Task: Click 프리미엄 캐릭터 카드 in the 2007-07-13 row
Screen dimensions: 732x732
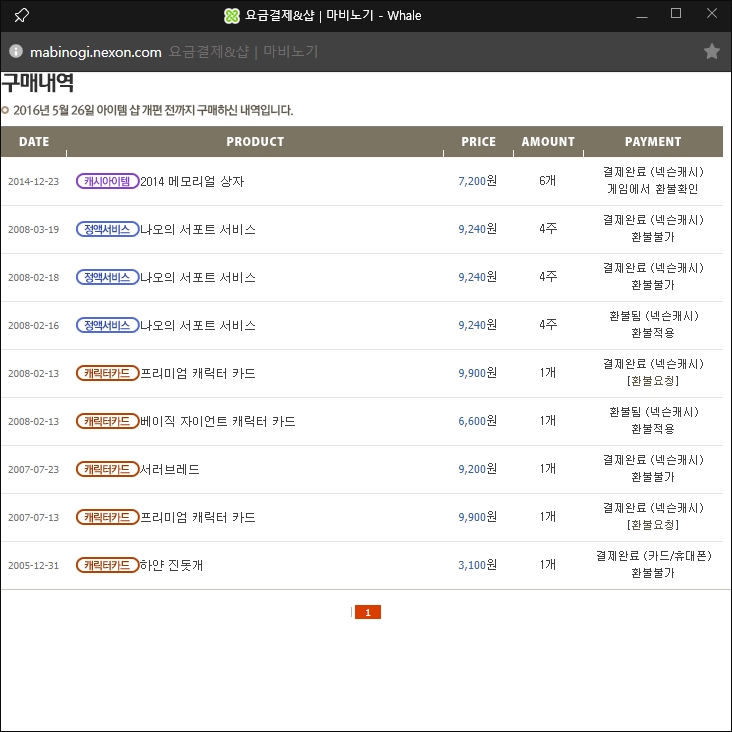Action: pos(198,517)
